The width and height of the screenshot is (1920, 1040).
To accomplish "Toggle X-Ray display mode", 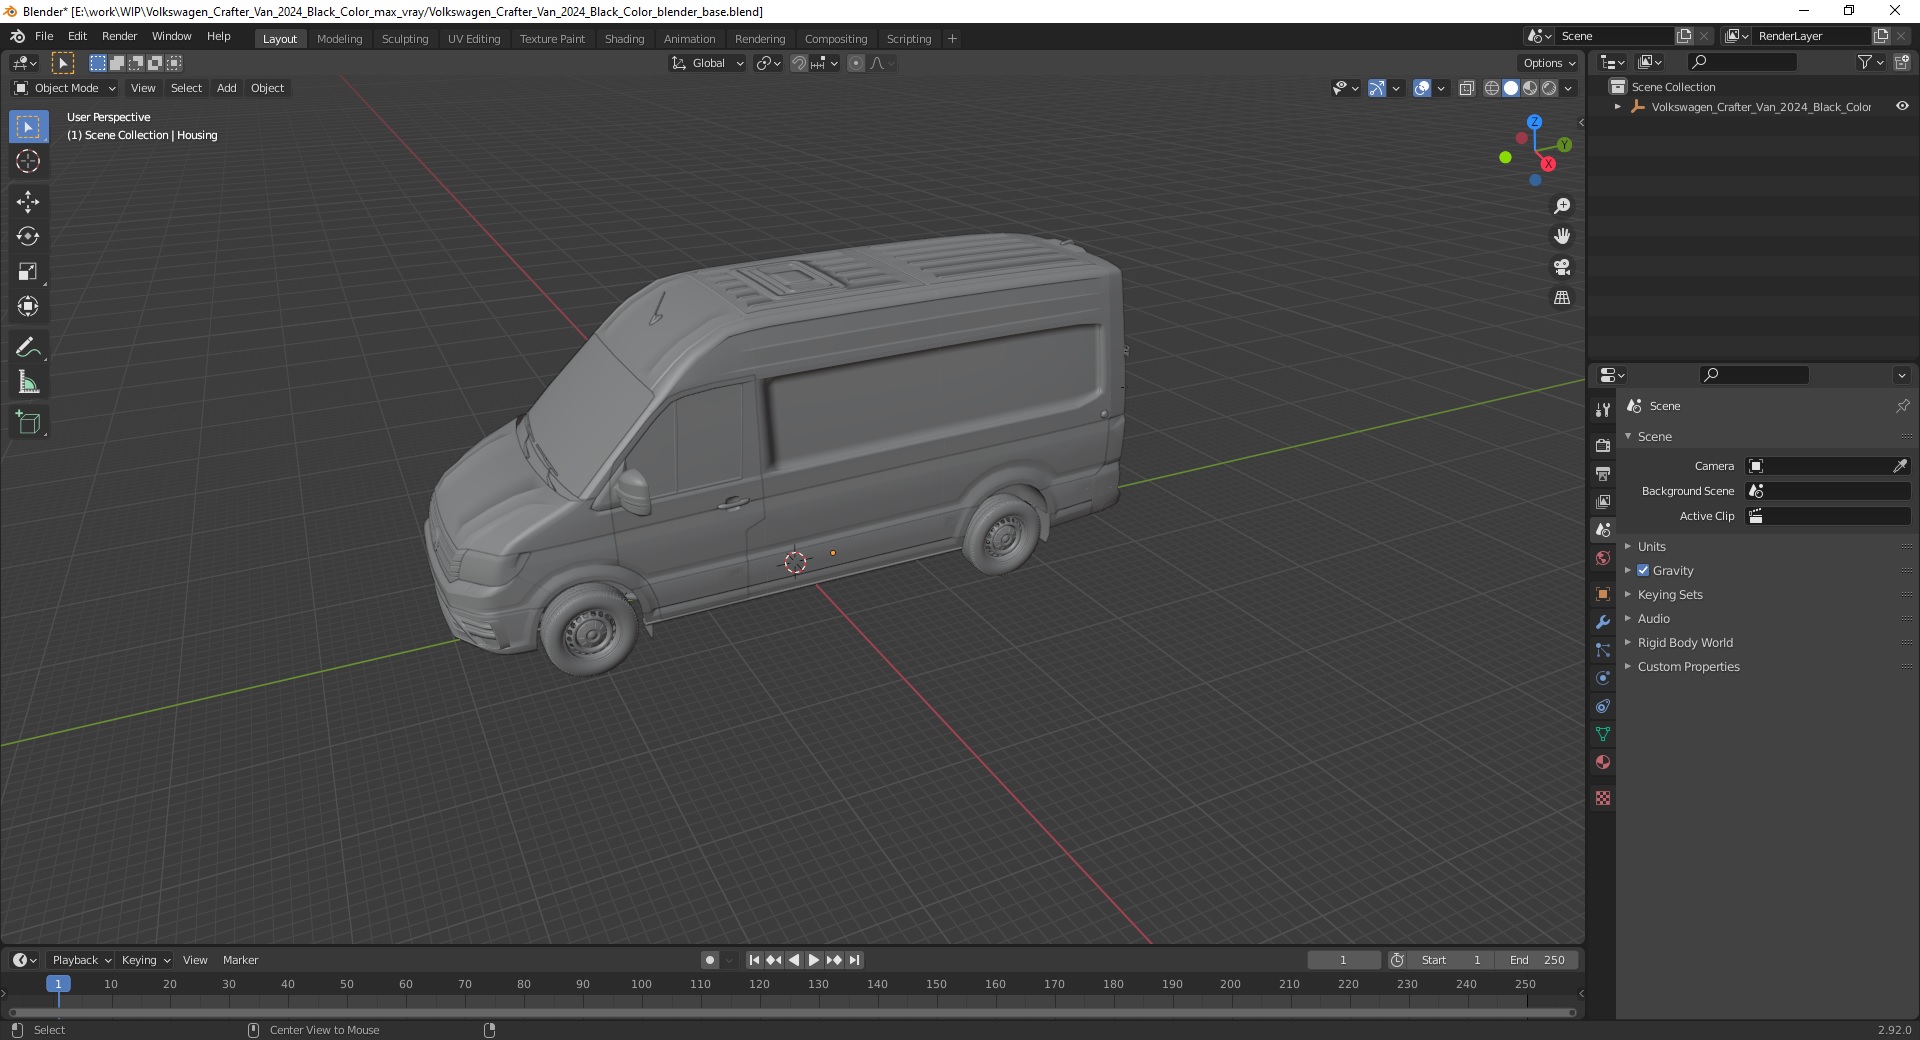I will tap(1467, 88).
